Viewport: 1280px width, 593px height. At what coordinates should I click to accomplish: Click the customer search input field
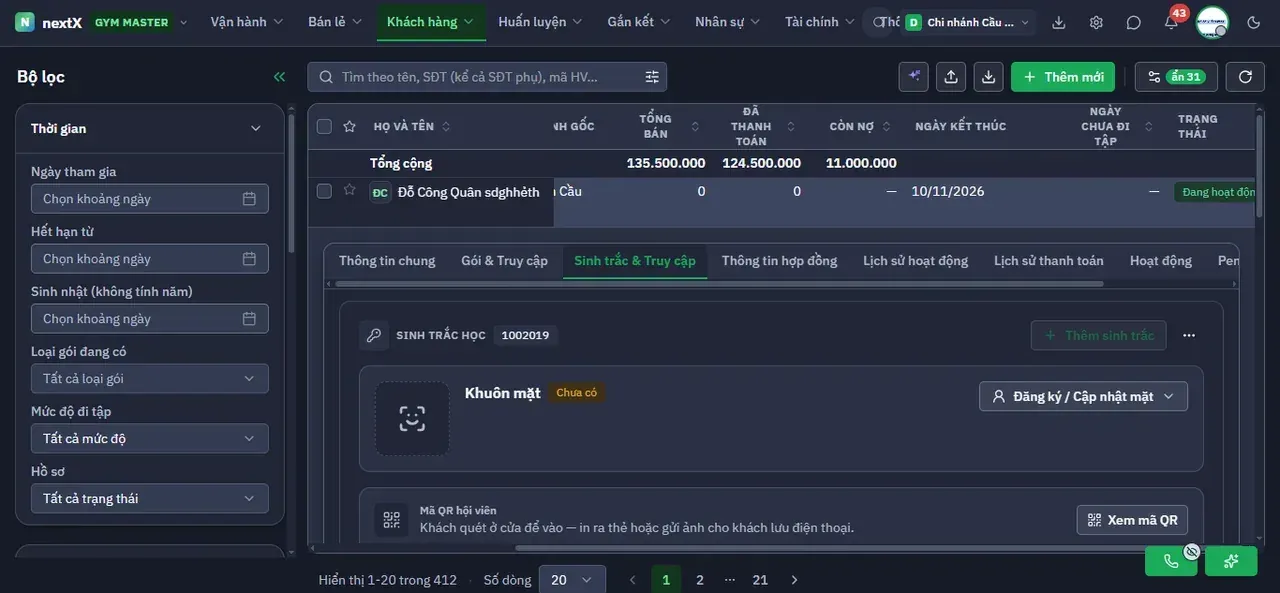click(487, 77)
